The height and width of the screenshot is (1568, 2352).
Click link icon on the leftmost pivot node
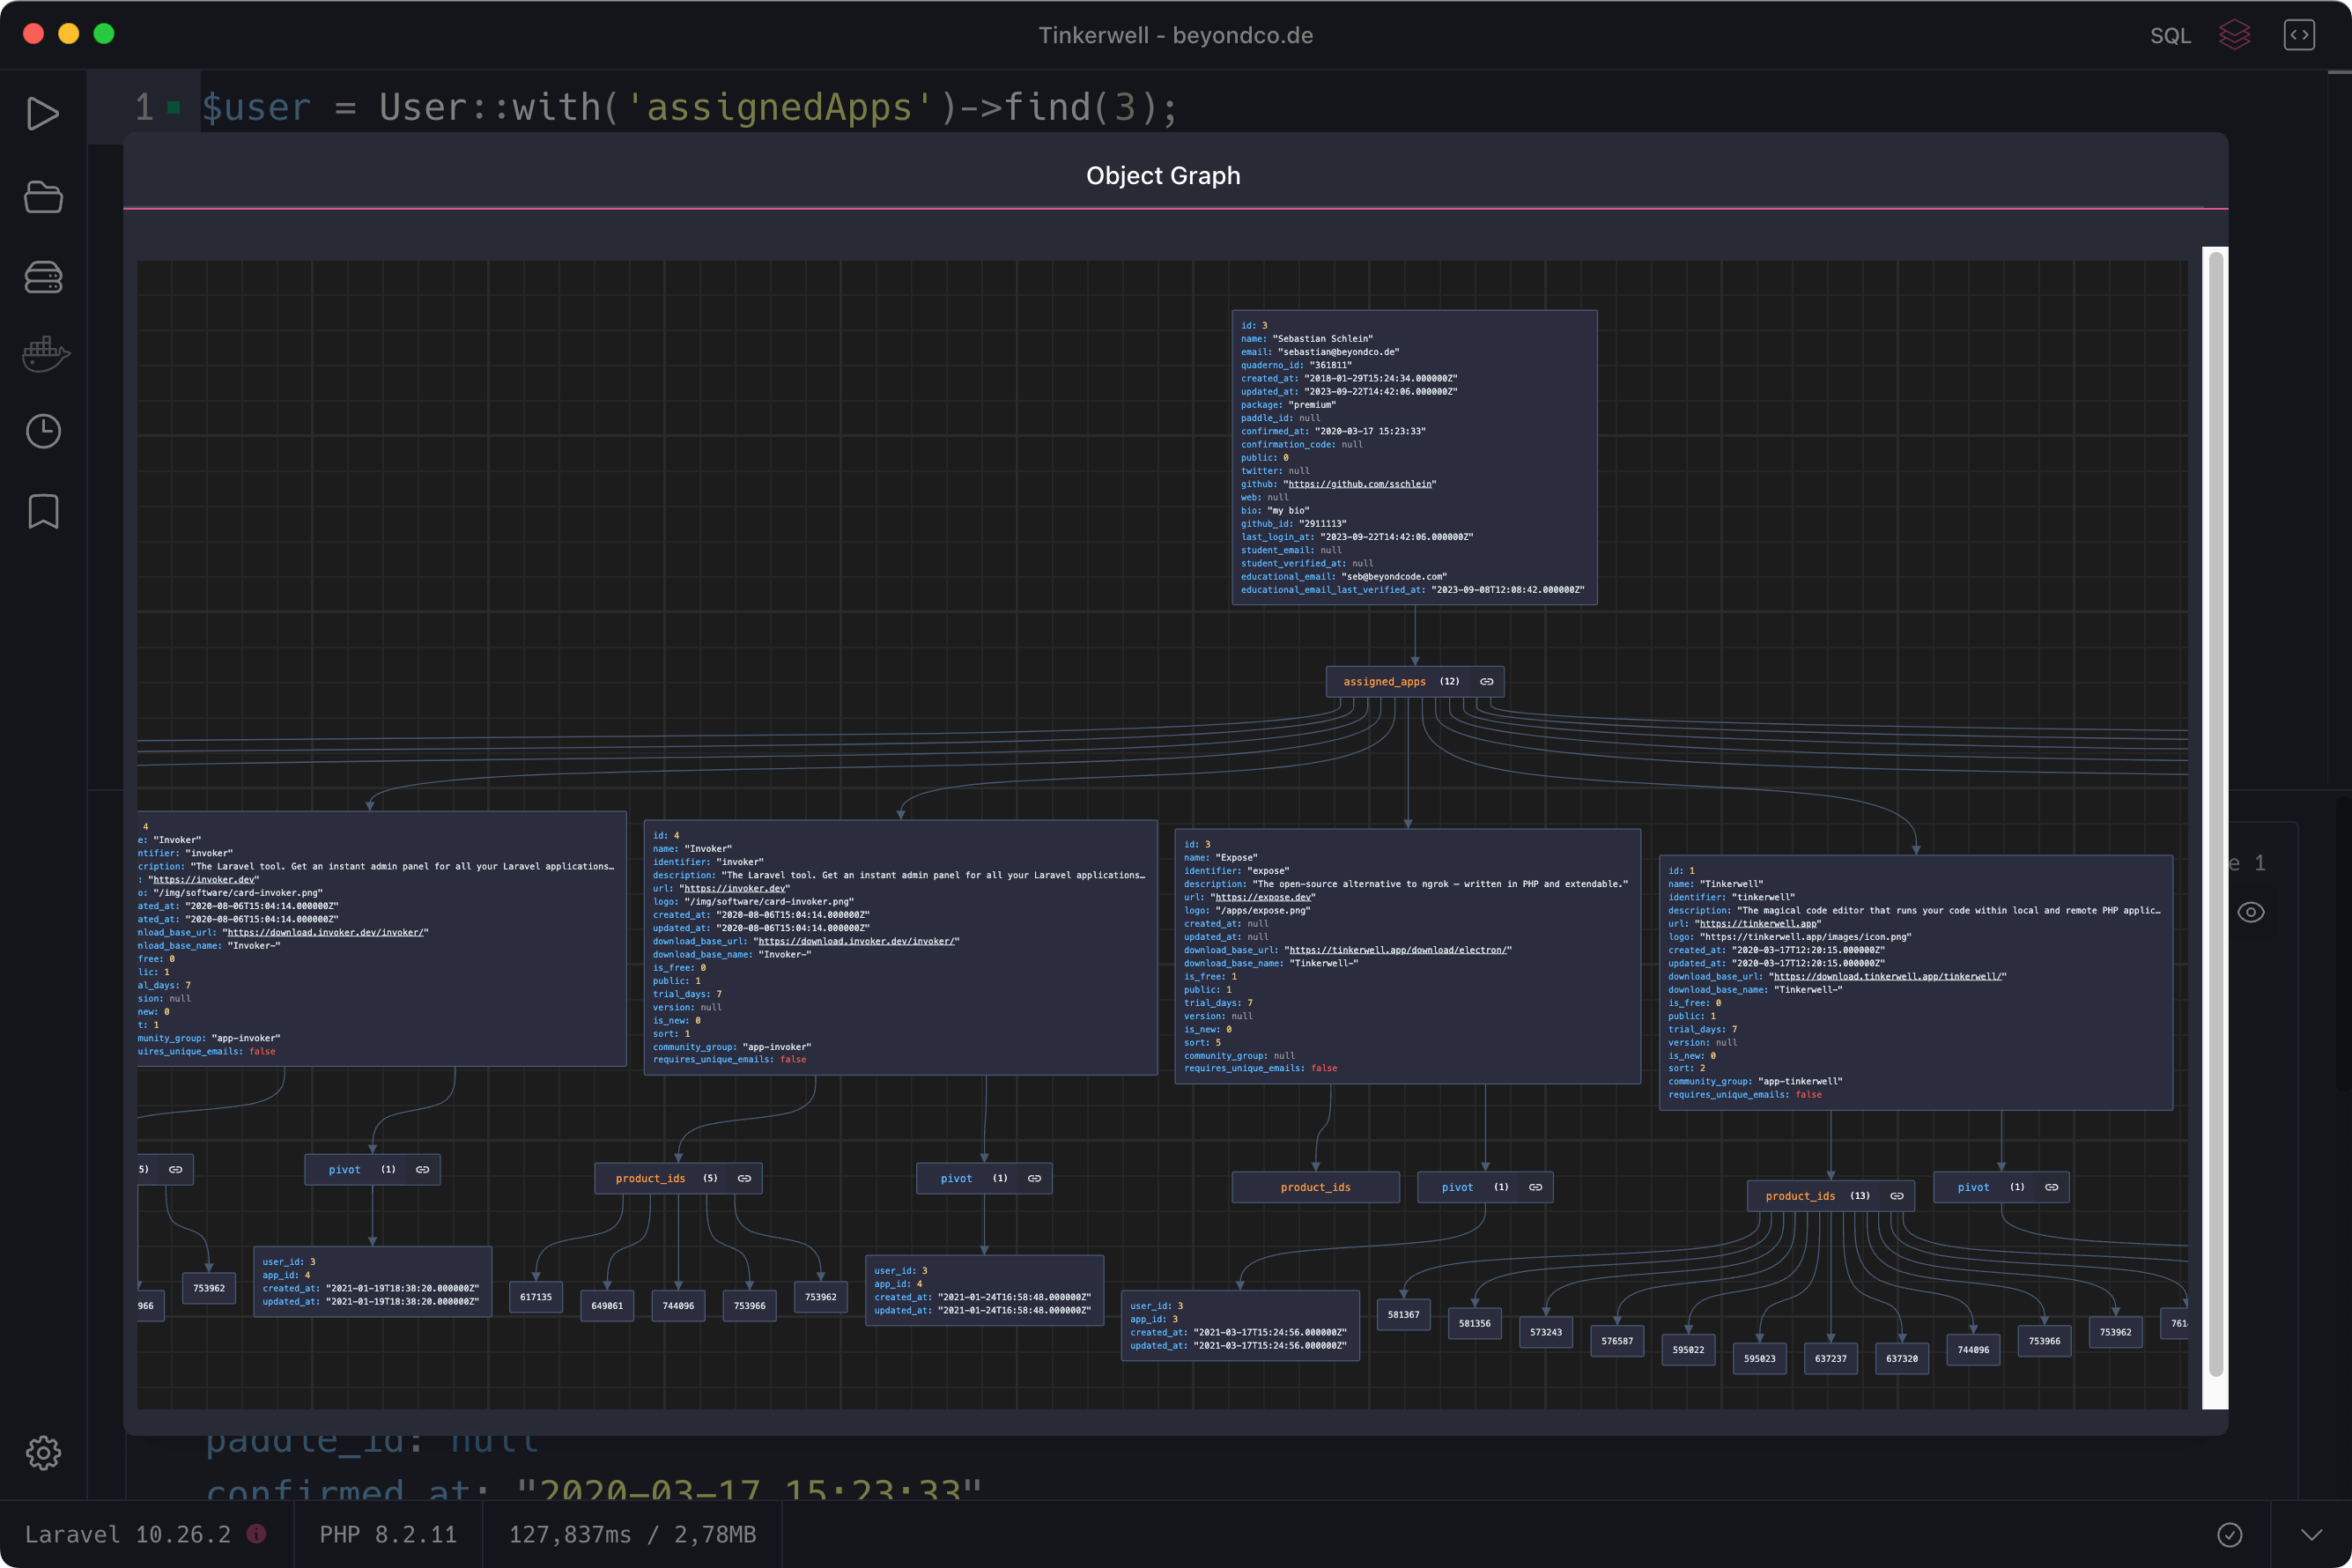point(422,1170)
